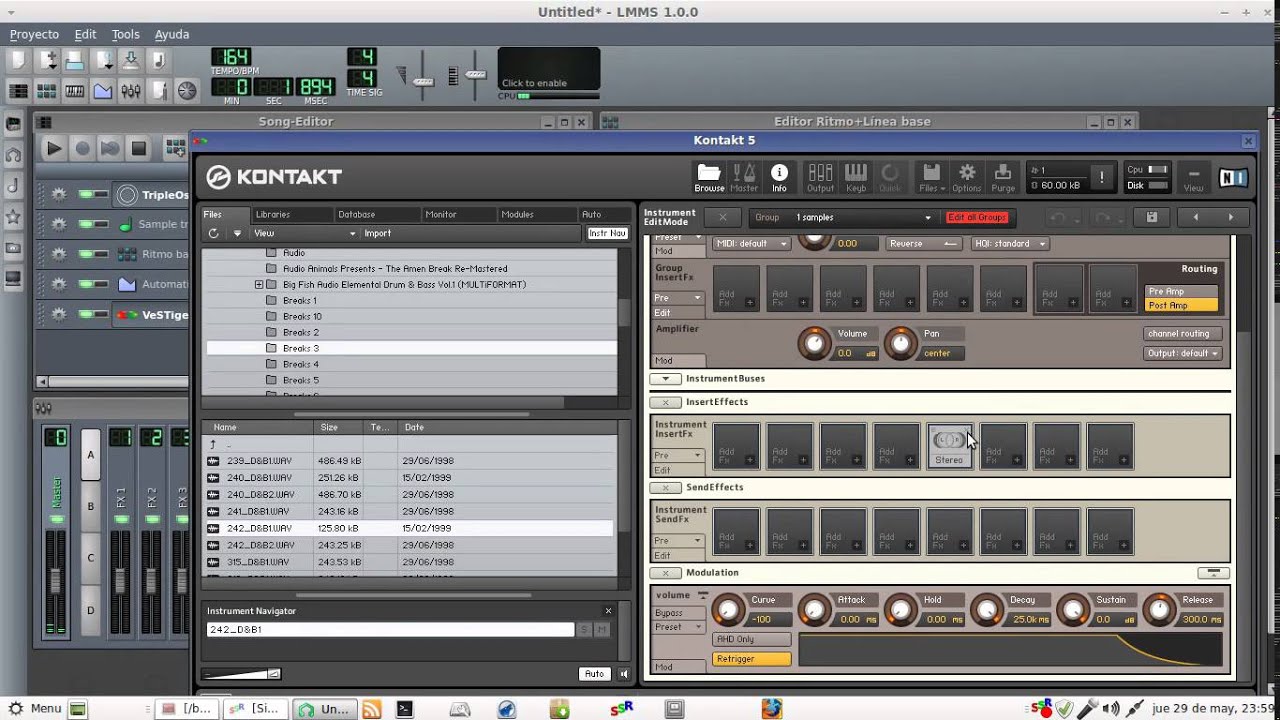Open the Stereo insert effect slot
This screenshot has height=720, width=1280.
pyautogui.click(x=949, y=445)
